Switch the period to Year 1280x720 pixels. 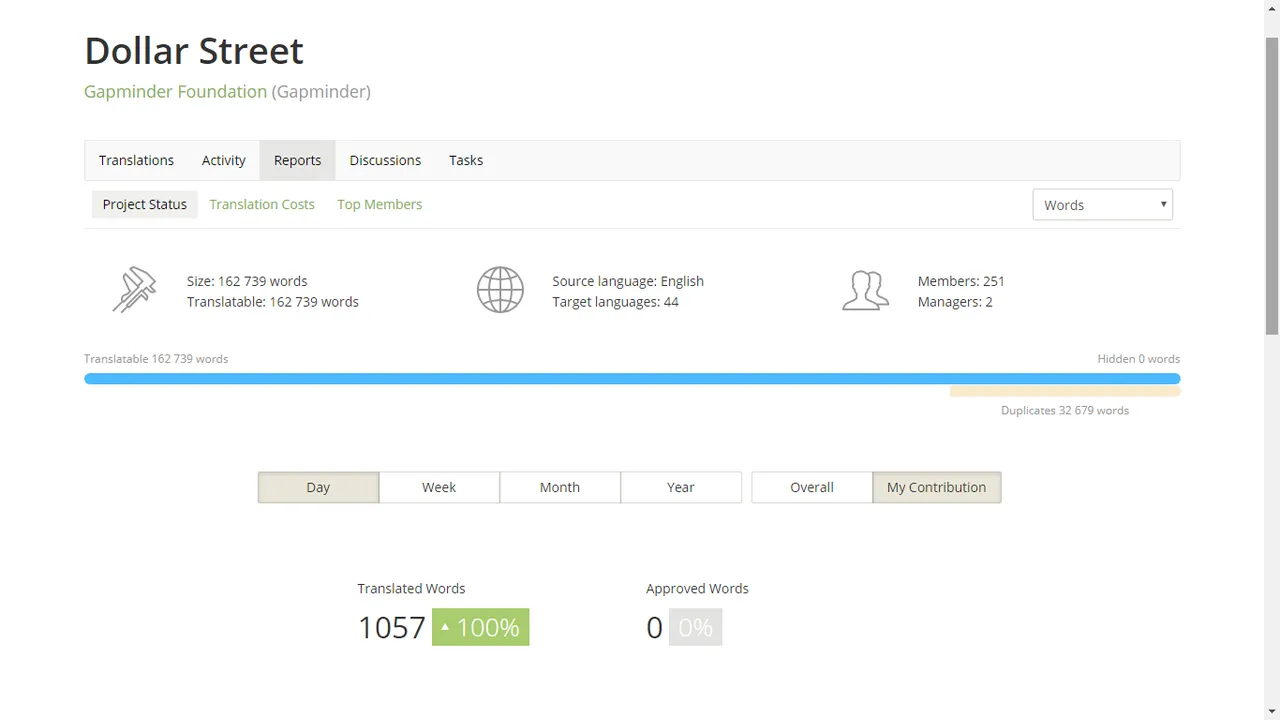[681, 487]
